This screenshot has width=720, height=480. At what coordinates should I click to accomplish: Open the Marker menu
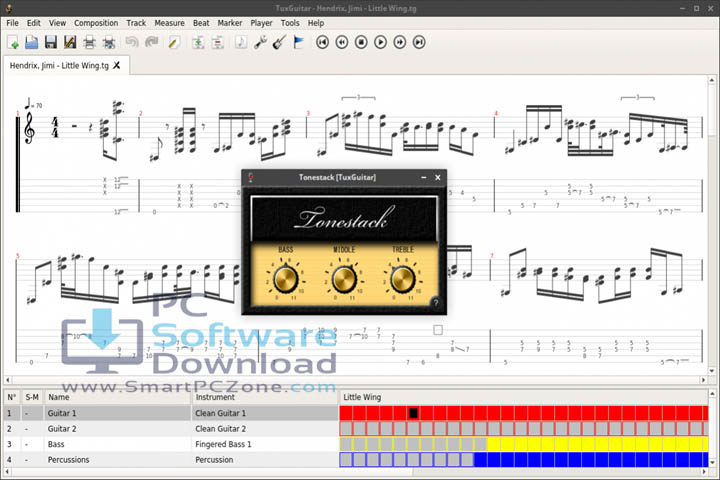230,23
